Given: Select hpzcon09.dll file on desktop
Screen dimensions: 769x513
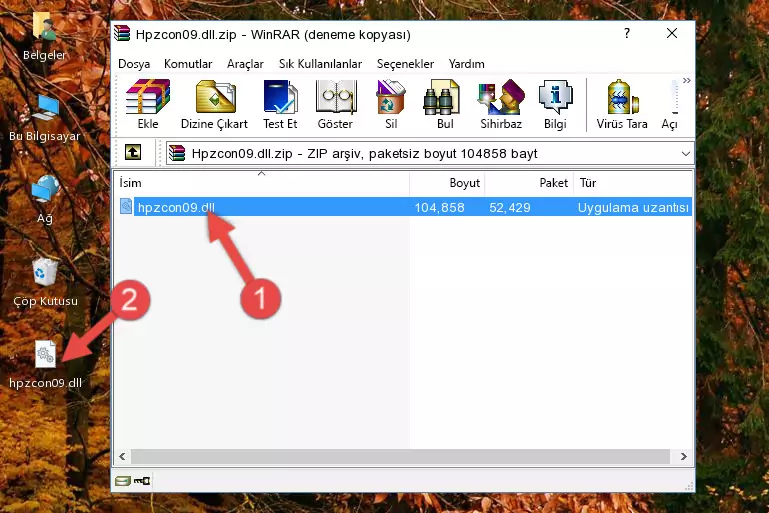Looking at the screenshot, I should click(x=45, y=365).
